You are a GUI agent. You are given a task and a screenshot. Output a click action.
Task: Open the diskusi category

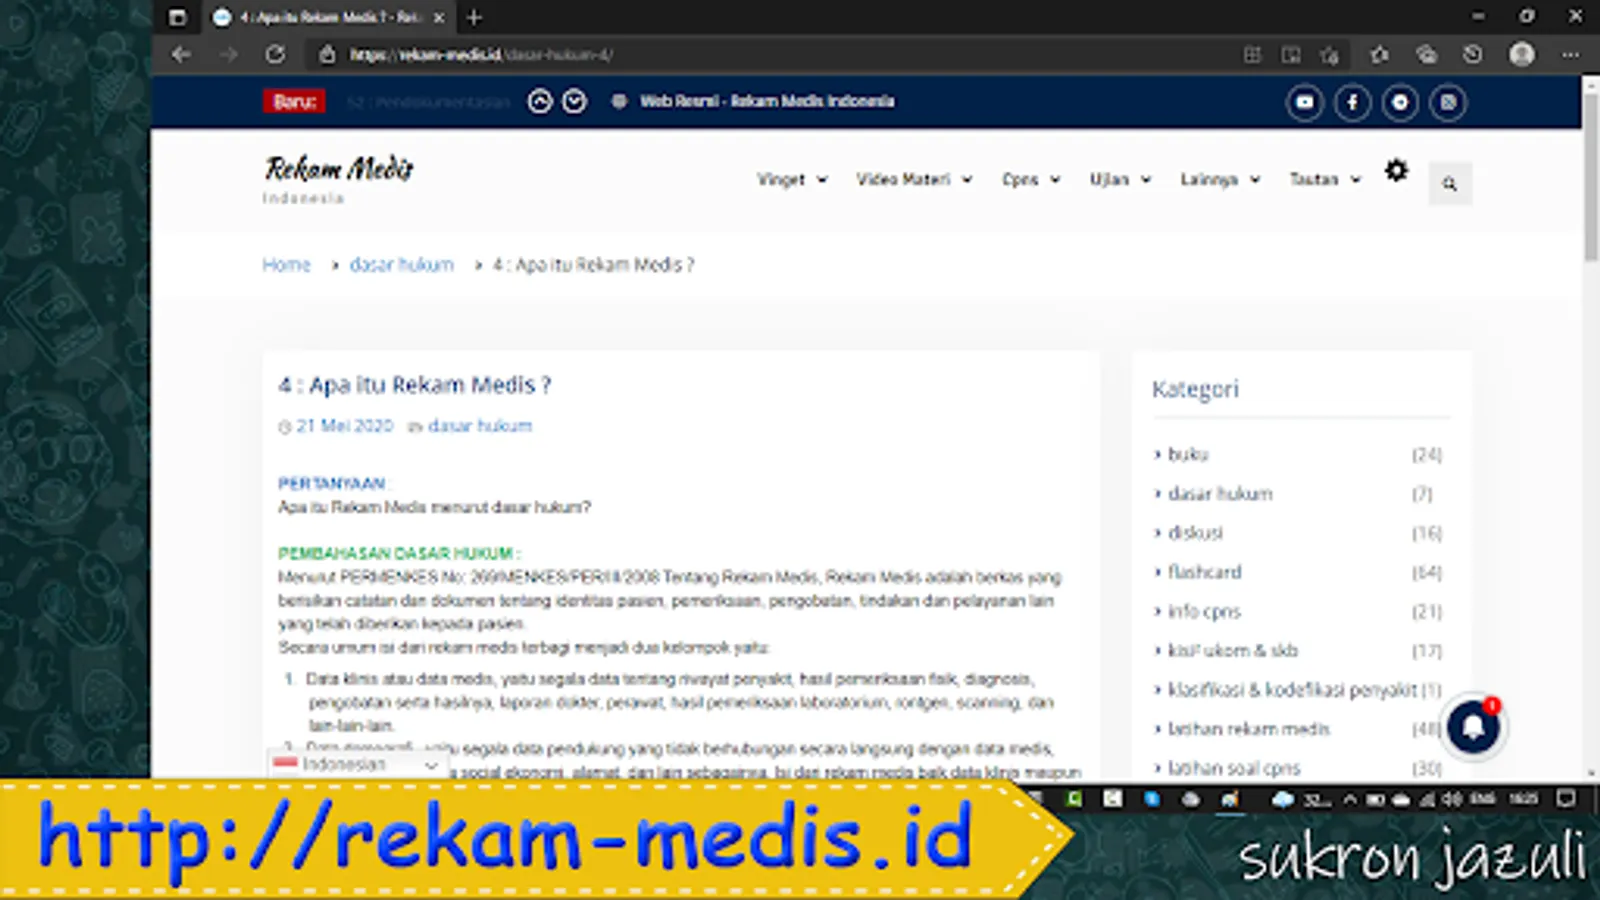pyautogui.click(x=1195, y=533)
